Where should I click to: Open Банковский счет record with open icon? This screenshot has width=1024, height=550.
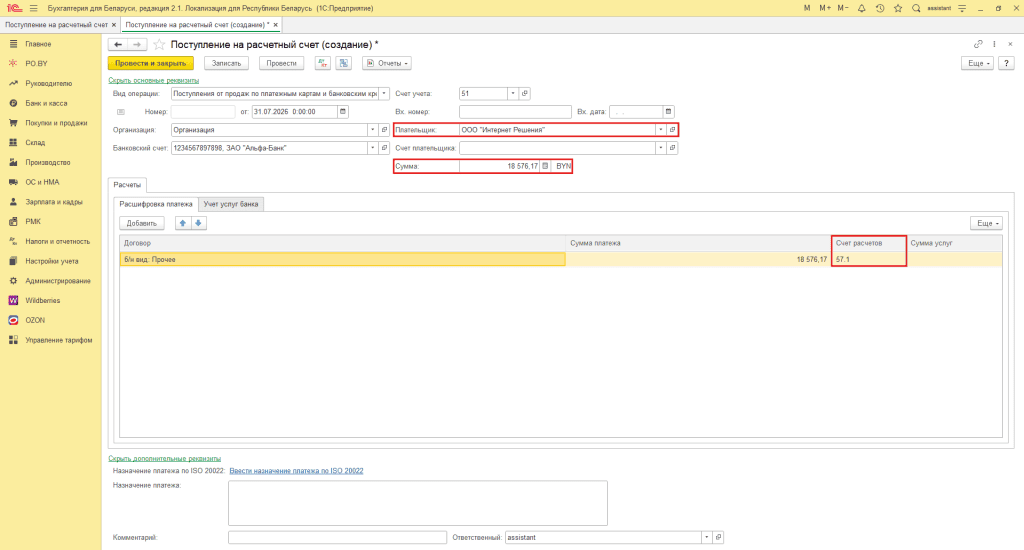point(384,148)
